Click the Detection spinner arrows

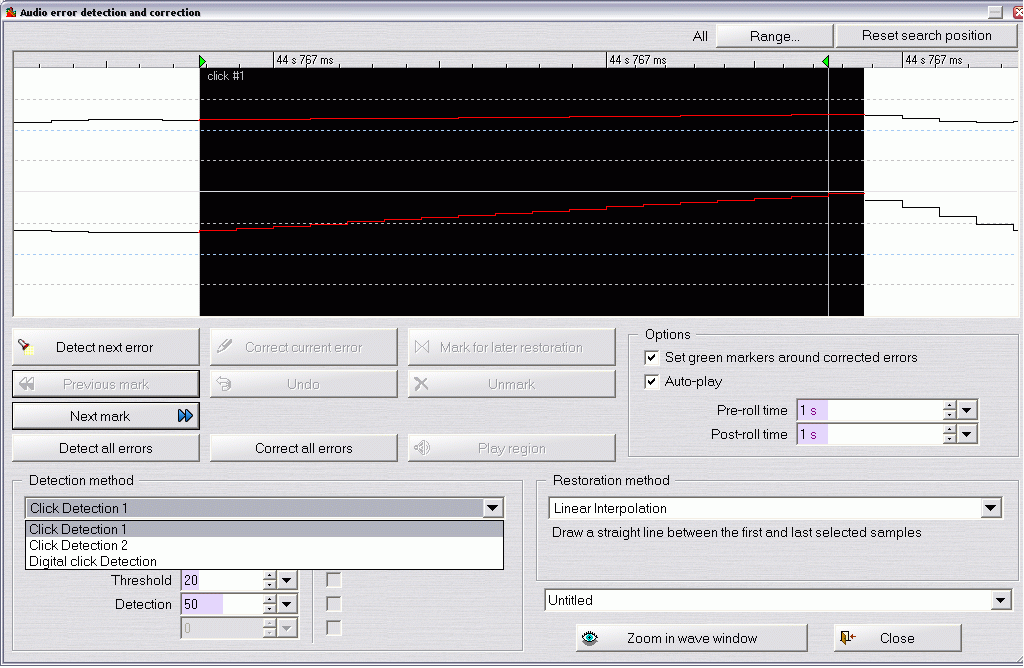[x=270, y=604]
